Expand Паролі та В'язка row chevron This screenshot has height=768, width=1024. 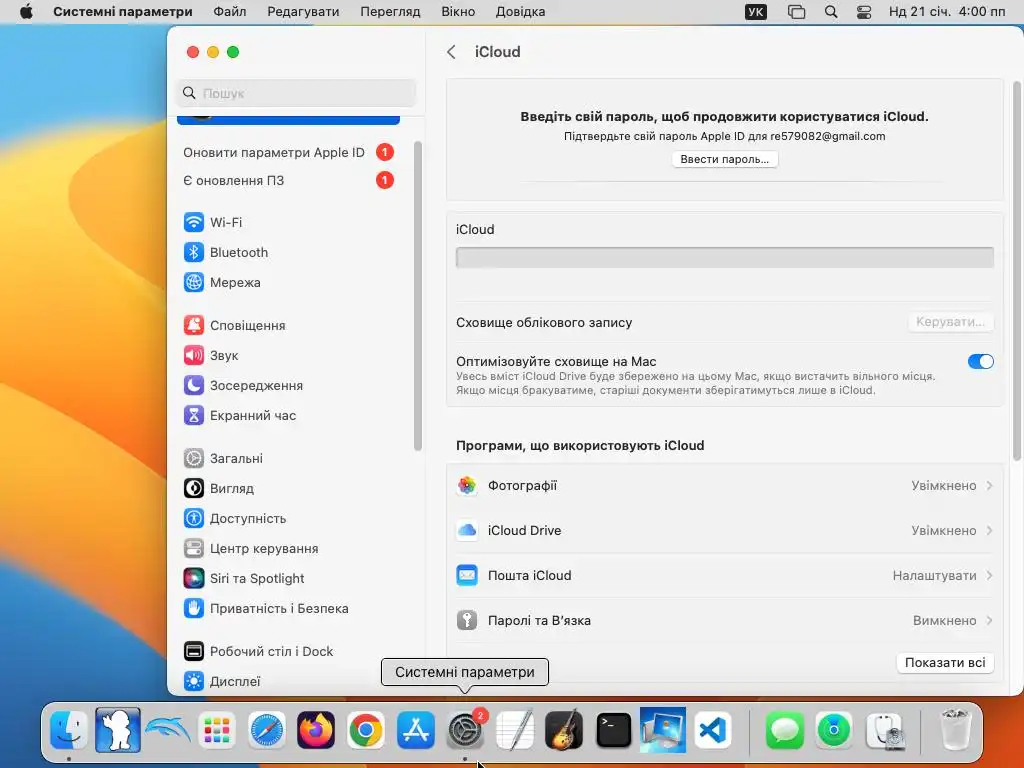pos(989,620)
